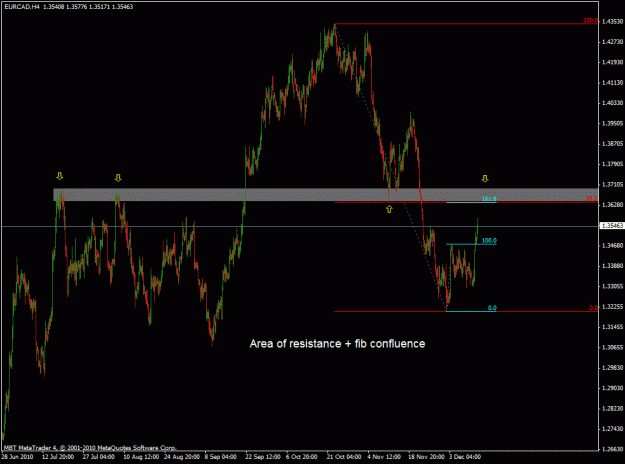Click the red 38.2 Fibonacci level label
Viewport: 625px width, 464px height.
592,199
